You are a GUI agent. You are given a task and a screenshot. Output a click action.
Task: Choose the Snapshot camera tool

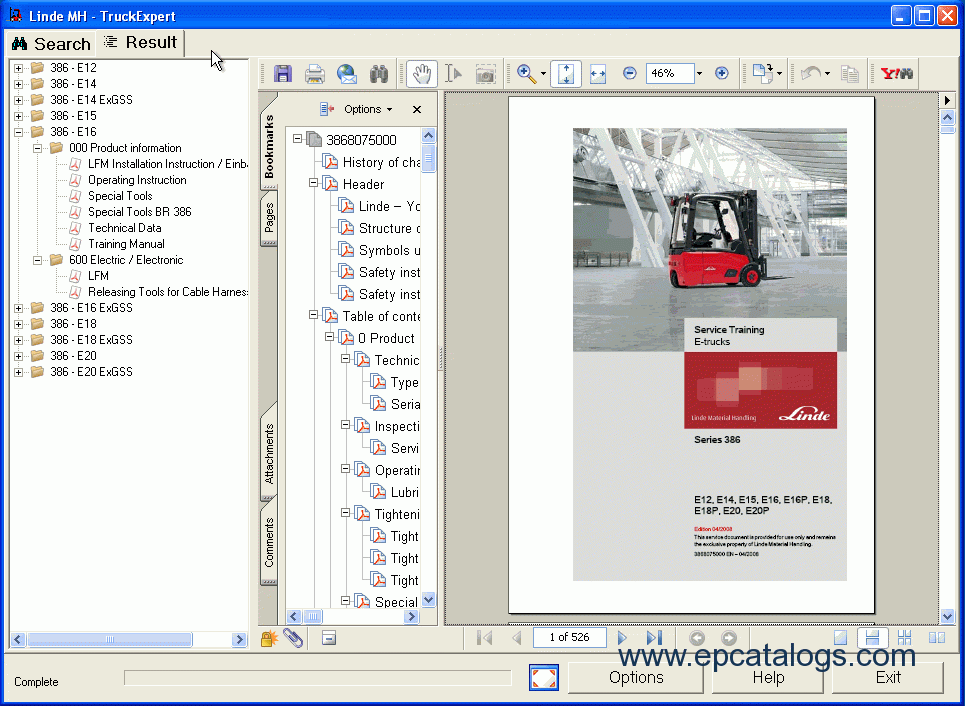tap(486, 74)
